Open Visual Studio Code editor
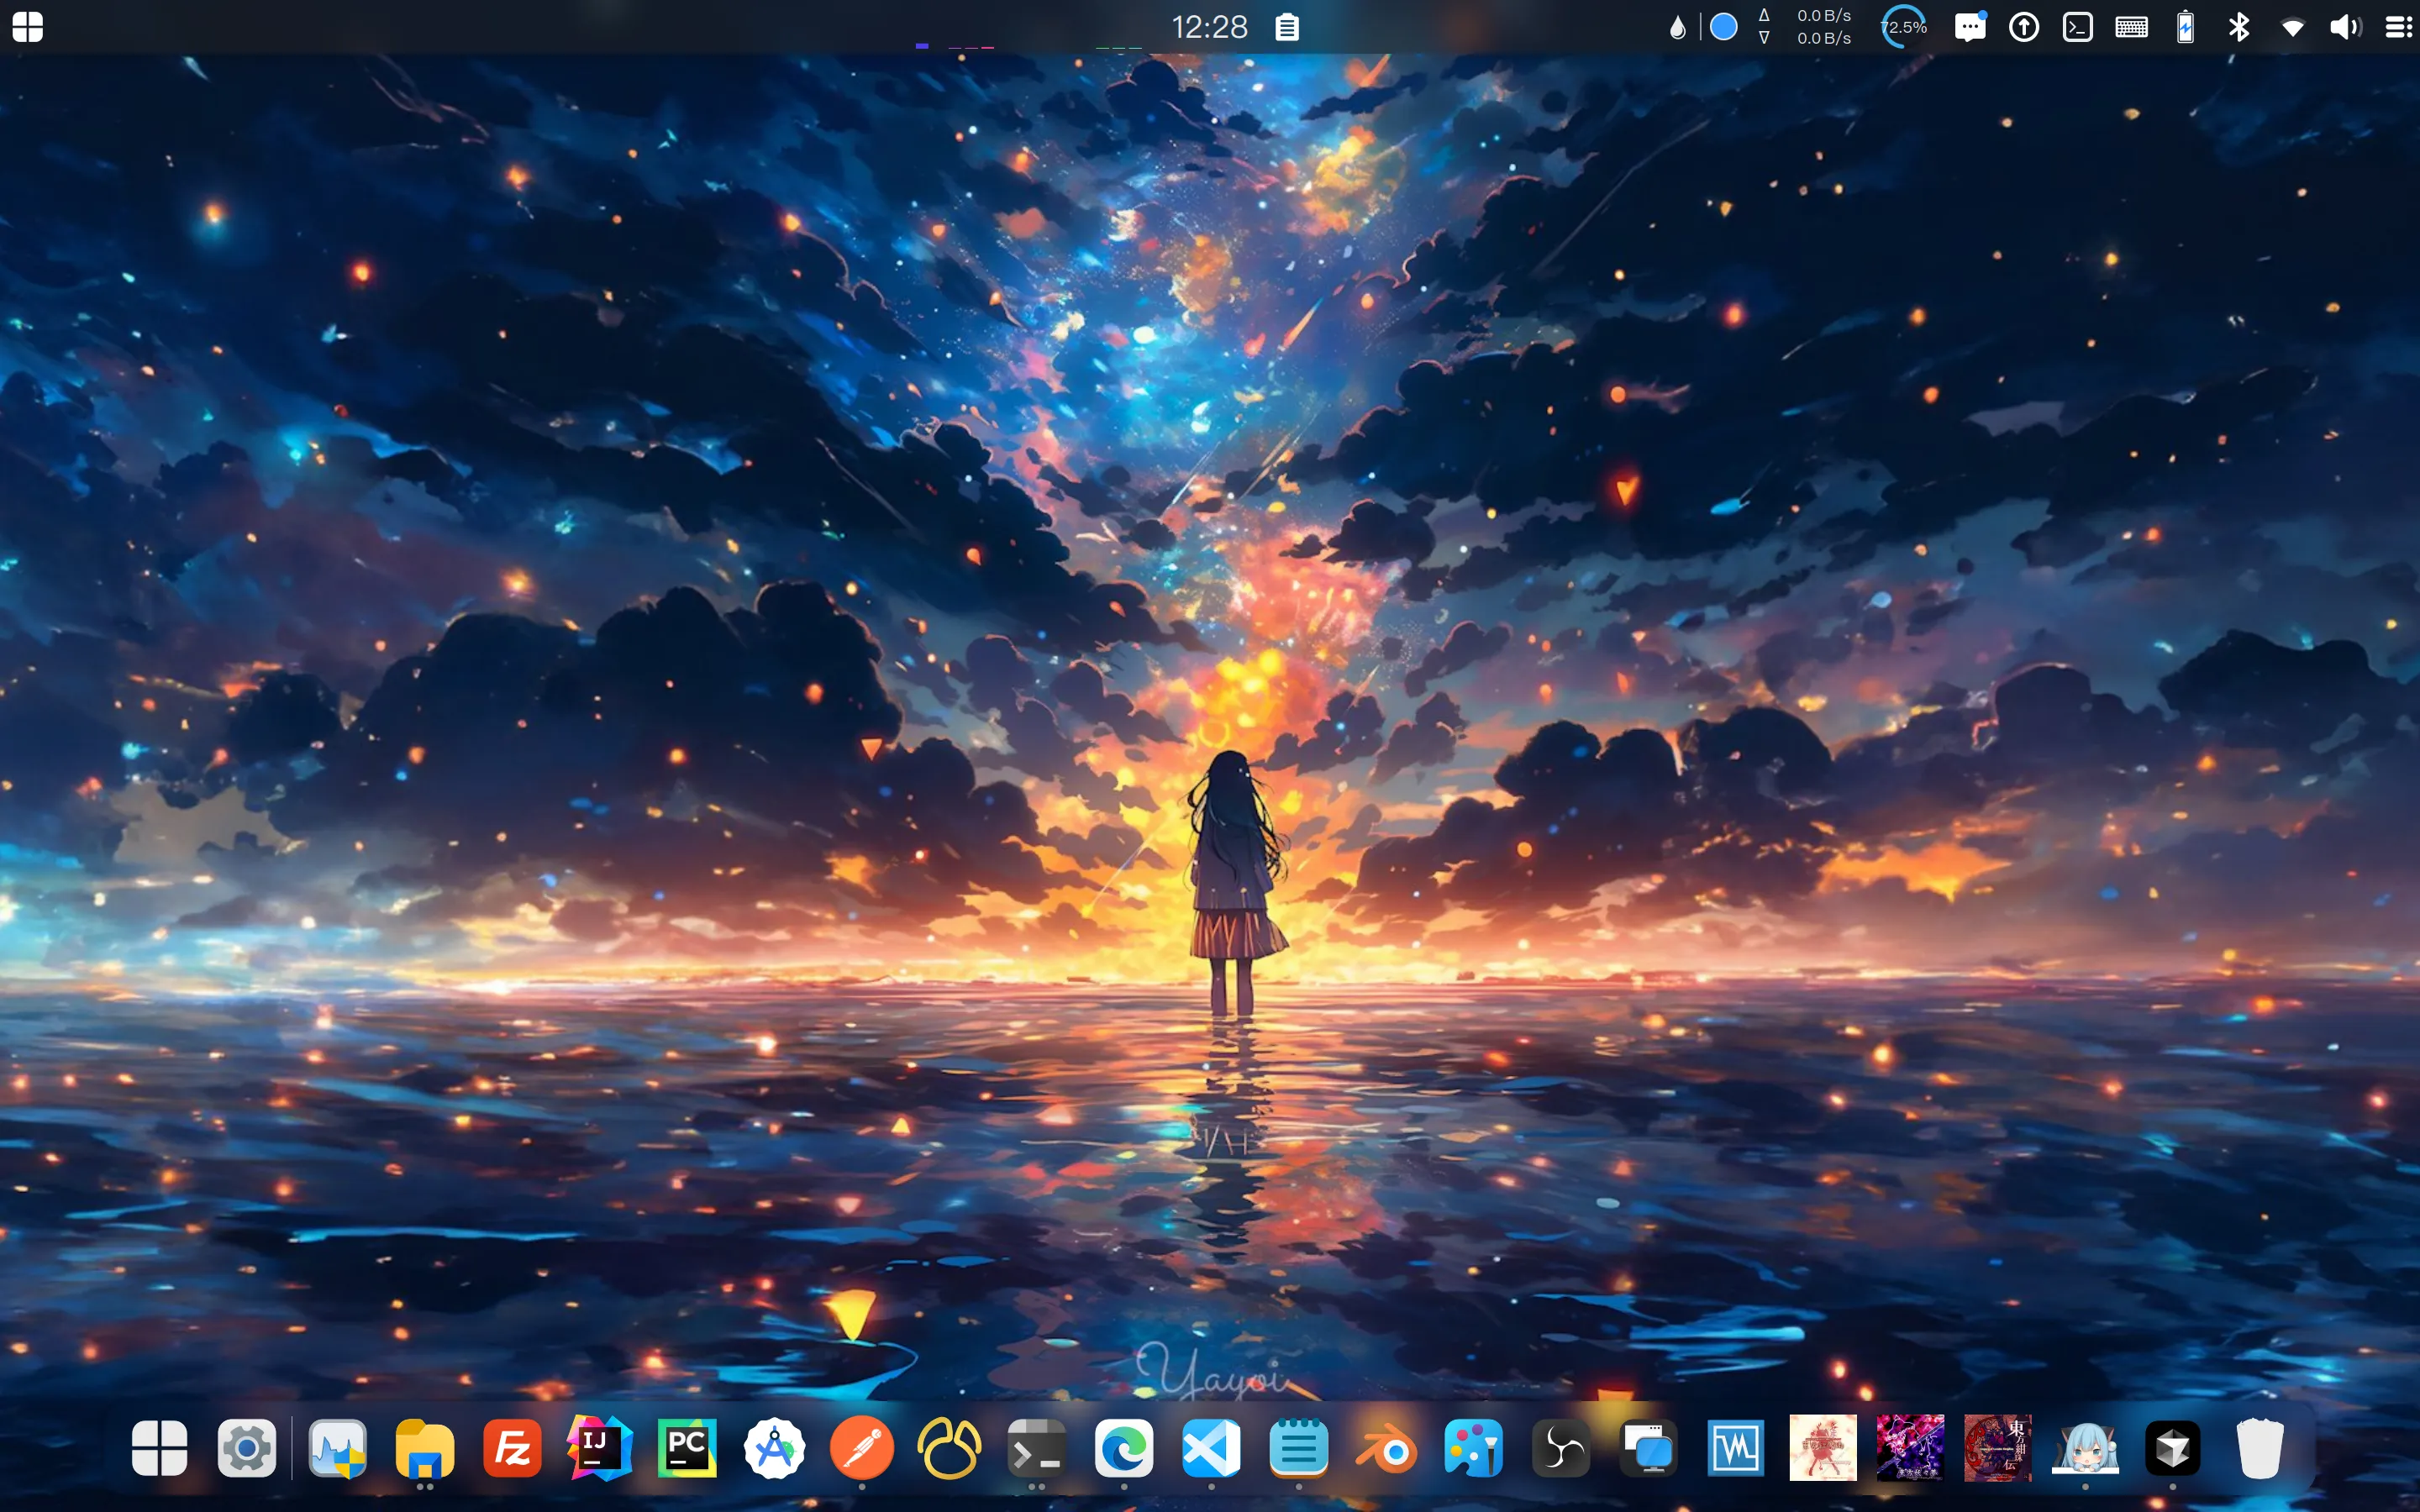The width and height of the screenshot is (2420, 1512). pos(1209,1449)
